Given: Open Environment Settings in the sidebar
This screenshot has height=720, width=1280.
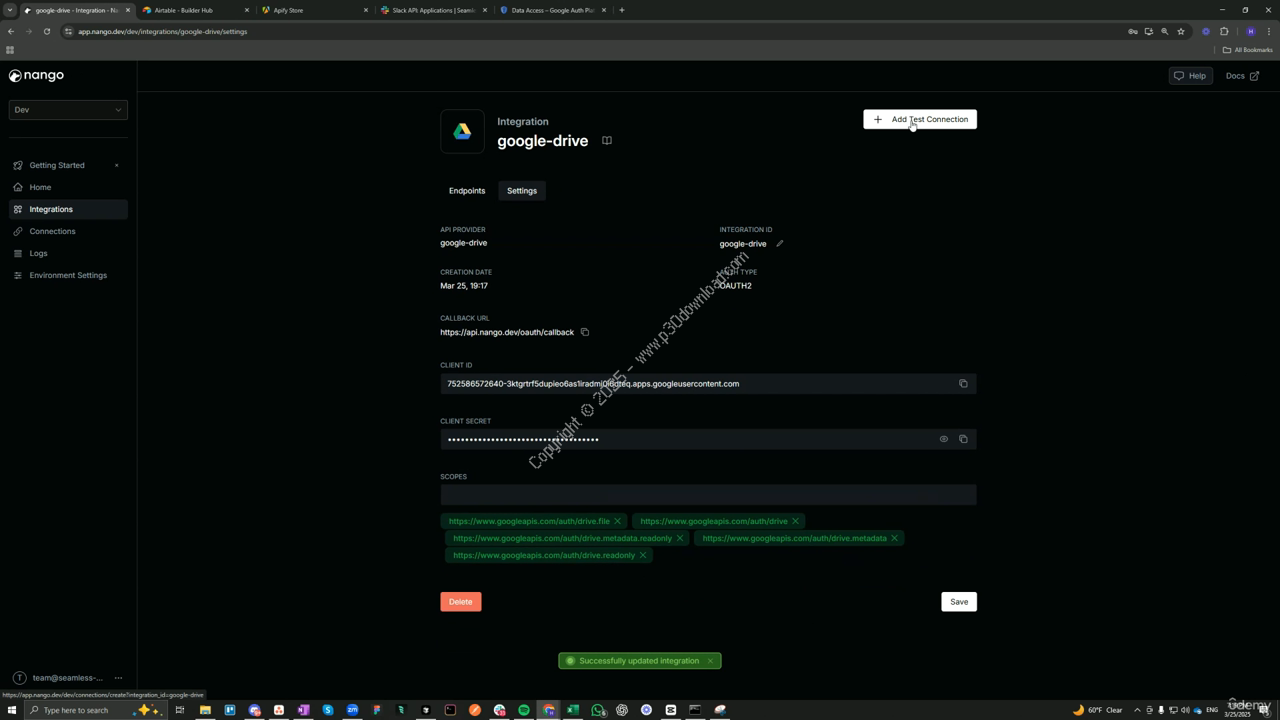Looking at the screenshot, I should (68, 275).
